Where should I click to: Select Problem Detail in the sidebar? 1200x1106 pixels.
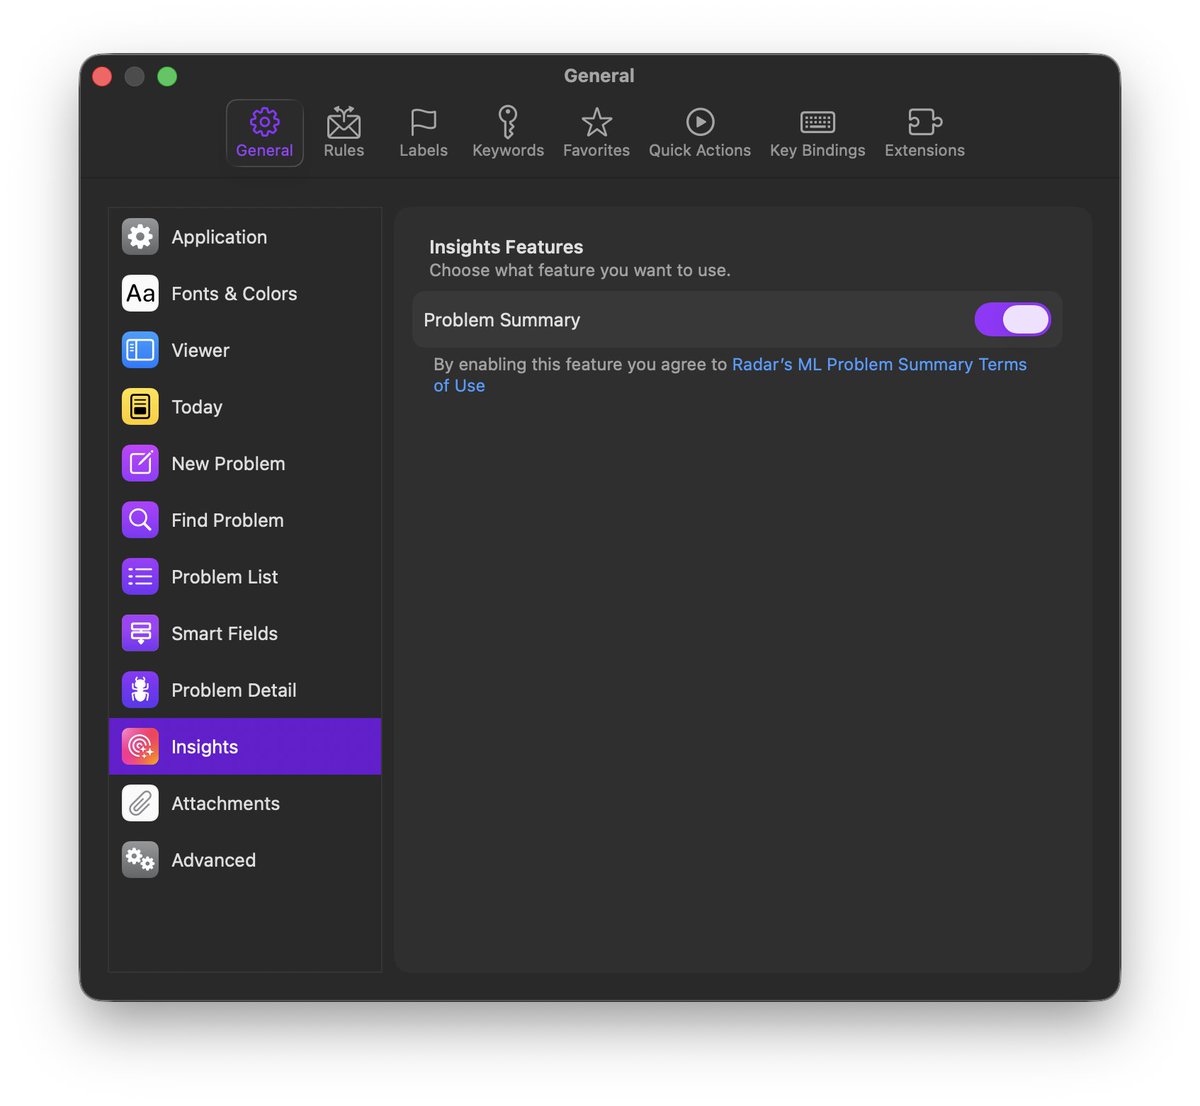[245, 690]
